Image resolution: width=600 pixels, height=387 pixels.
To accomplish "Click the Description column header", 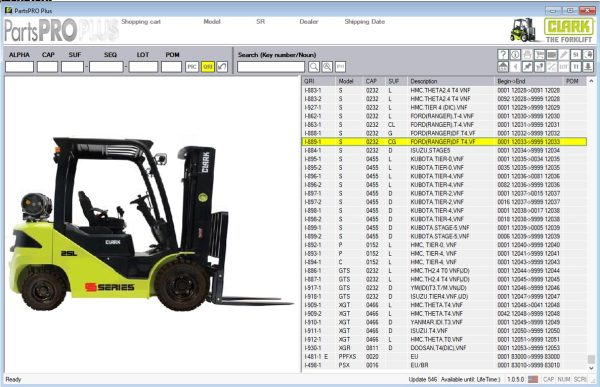I will [x=451, y=81].
